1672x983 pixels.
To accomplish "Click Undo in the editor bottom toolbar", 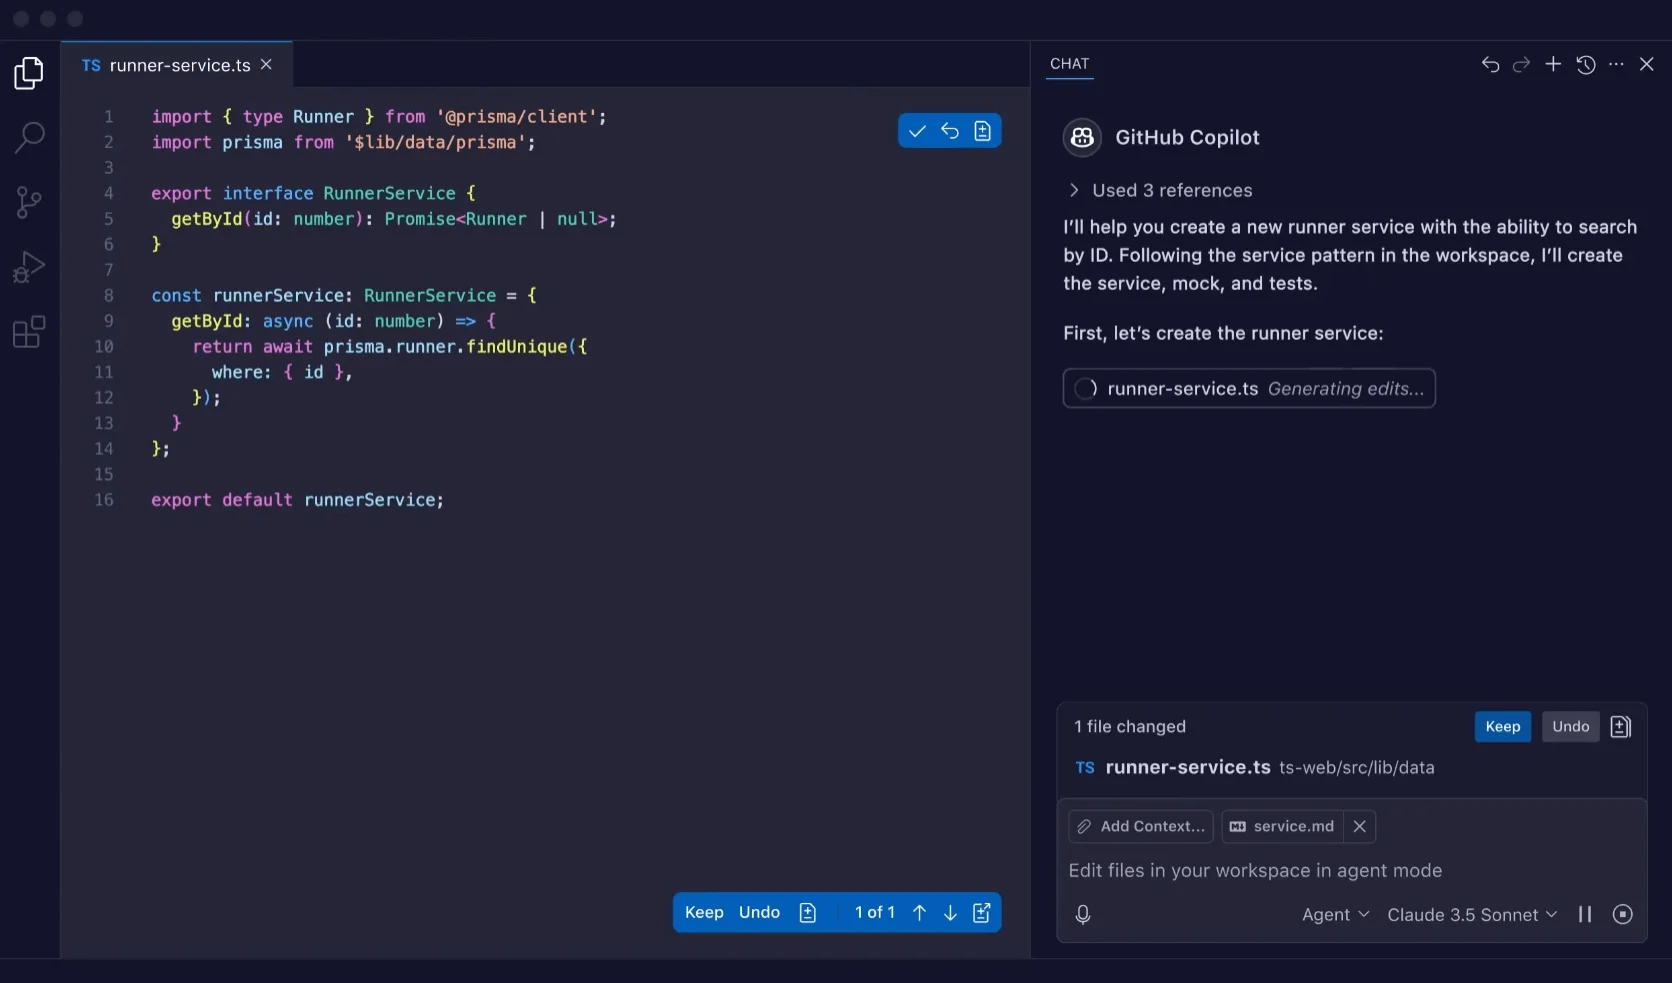I will tap(759, 912).
